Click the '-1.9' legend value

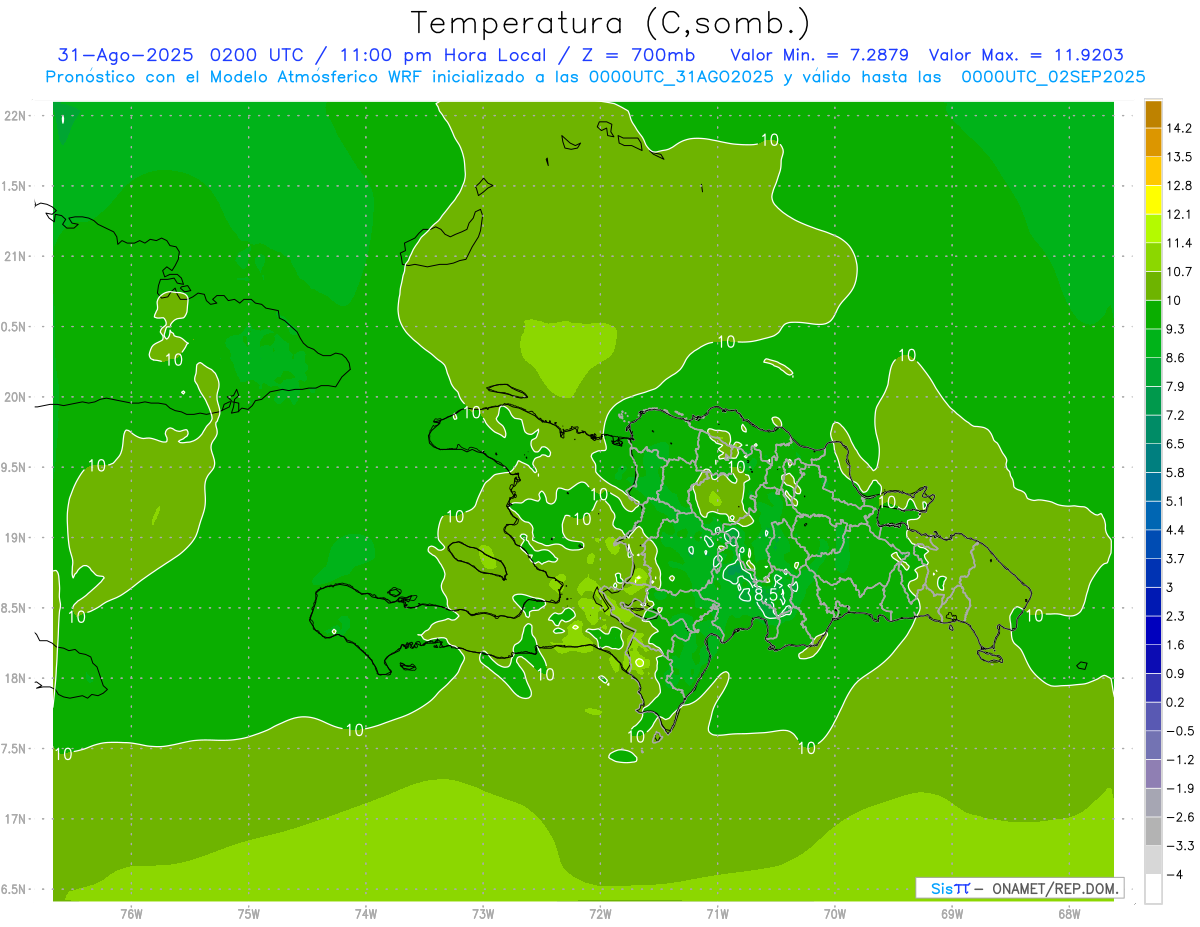click(x=1181, y=788)
